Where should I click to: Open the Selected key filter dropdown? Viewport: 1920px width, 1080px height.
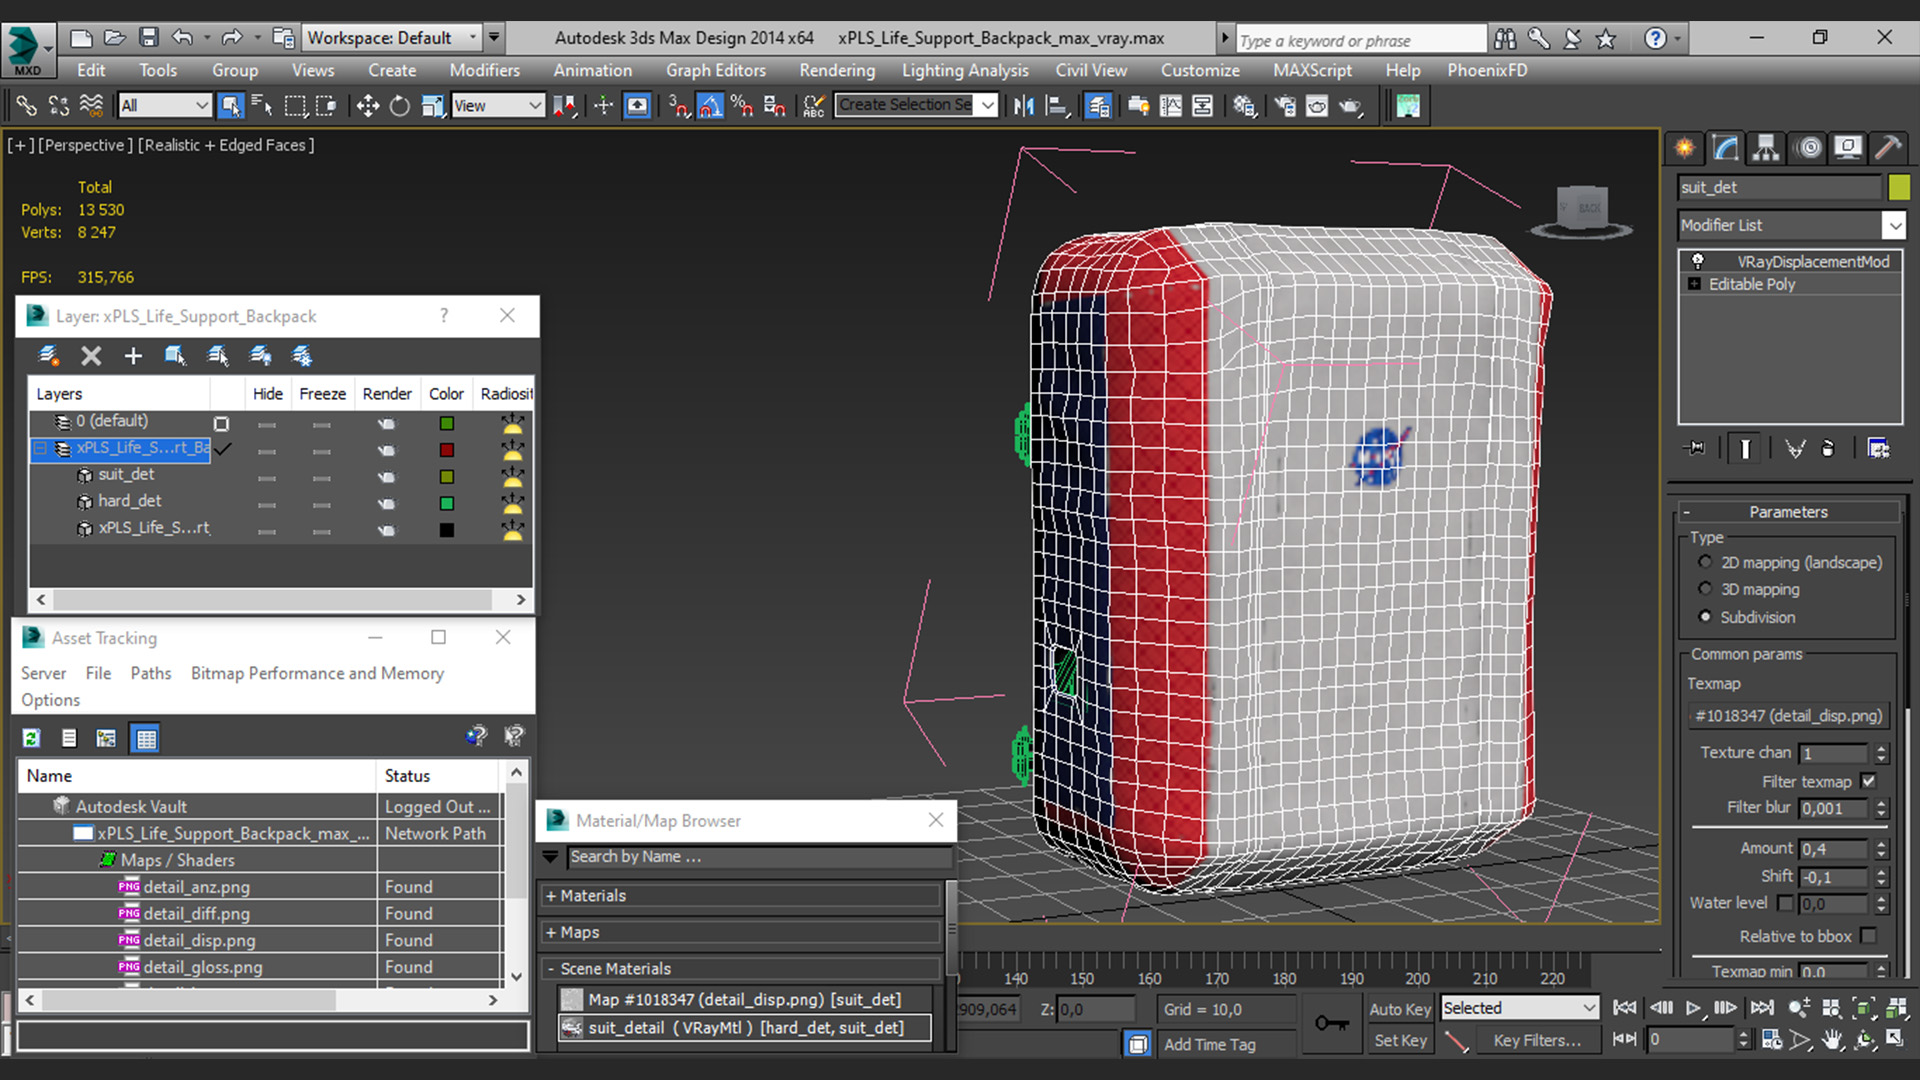point(1519,1008)
